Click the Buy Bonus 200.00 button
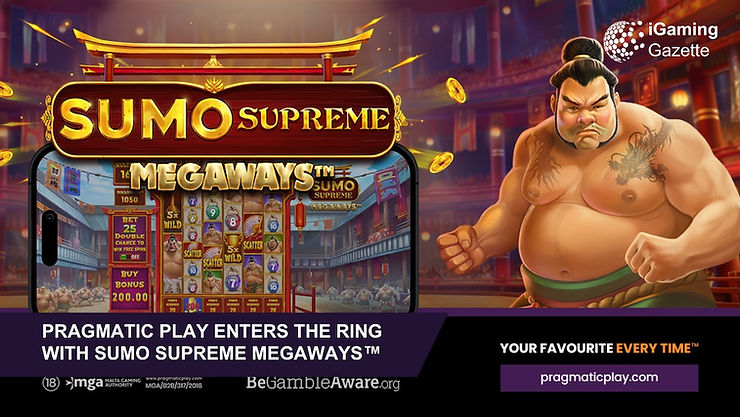The height and width of the screenshot is (417, 740). pyautogui.click(x=129, y=288)
